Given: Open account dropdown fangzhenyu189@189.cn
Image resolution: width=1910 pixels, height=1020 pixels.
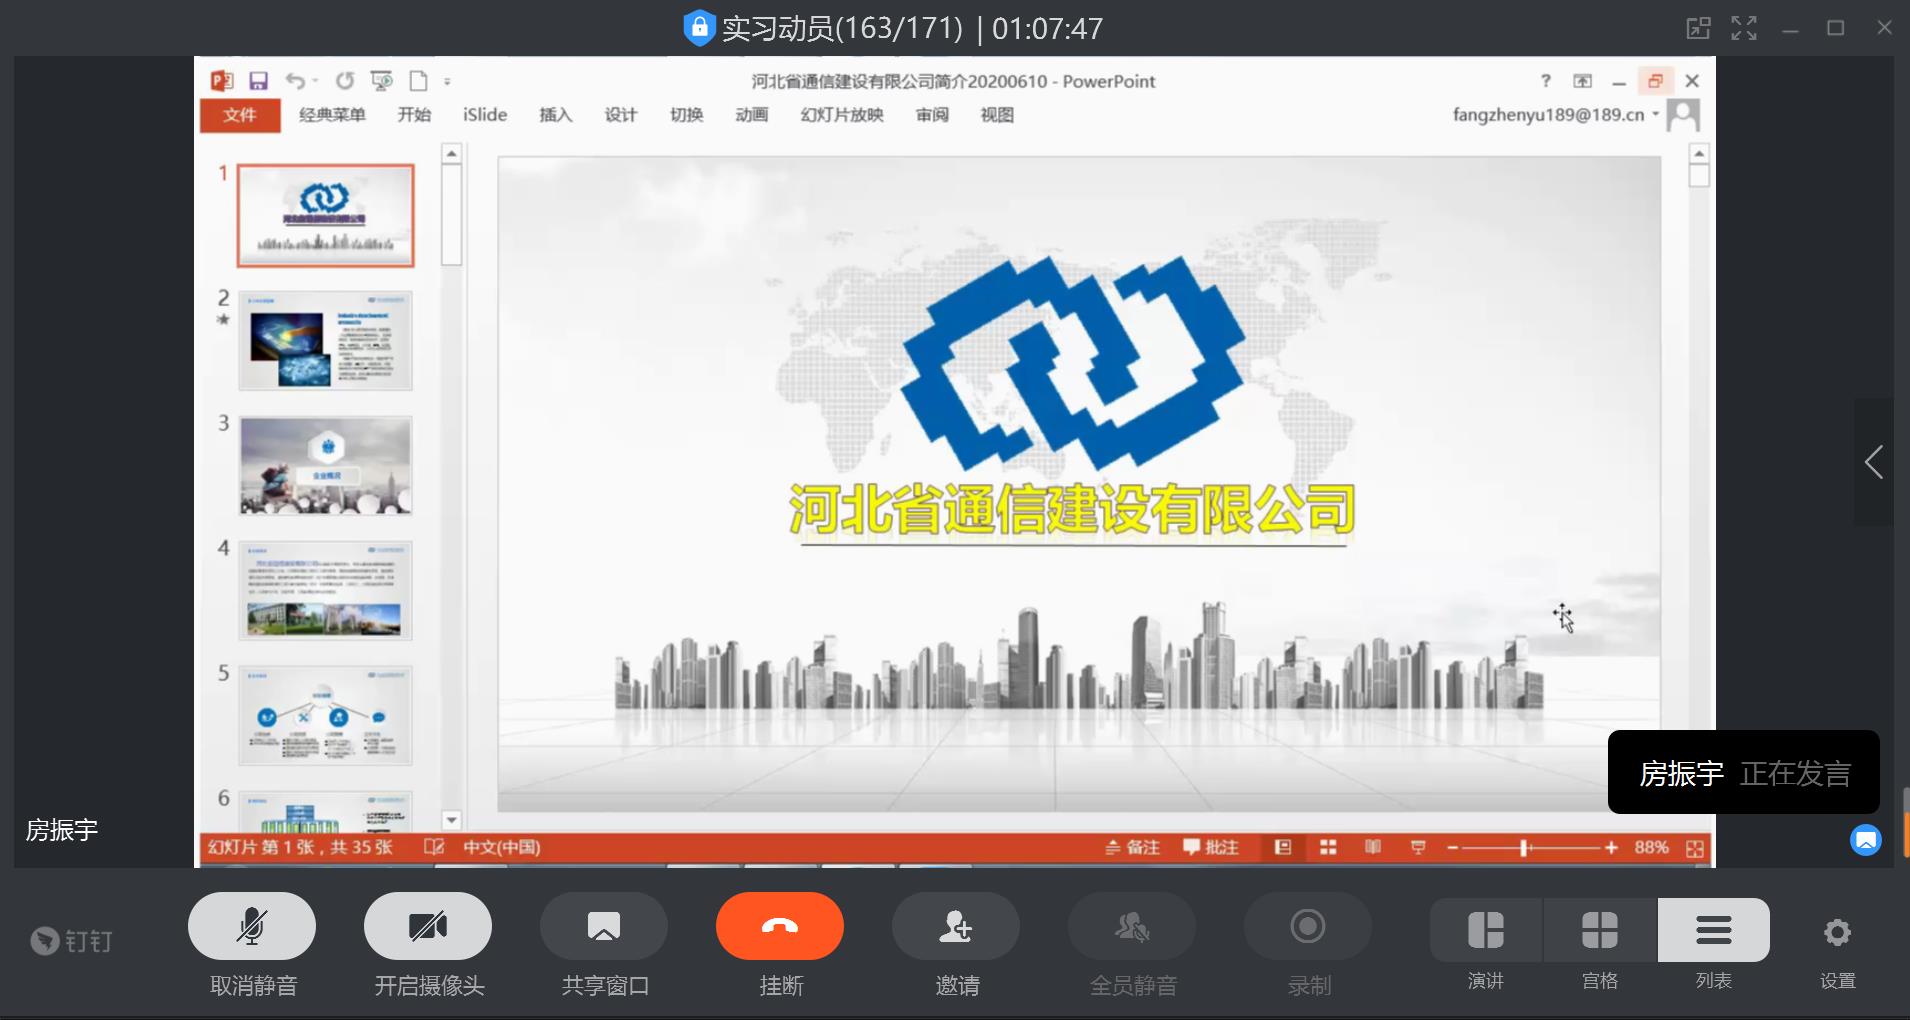Looking at the screenshot, I should tap(1555, 115).
